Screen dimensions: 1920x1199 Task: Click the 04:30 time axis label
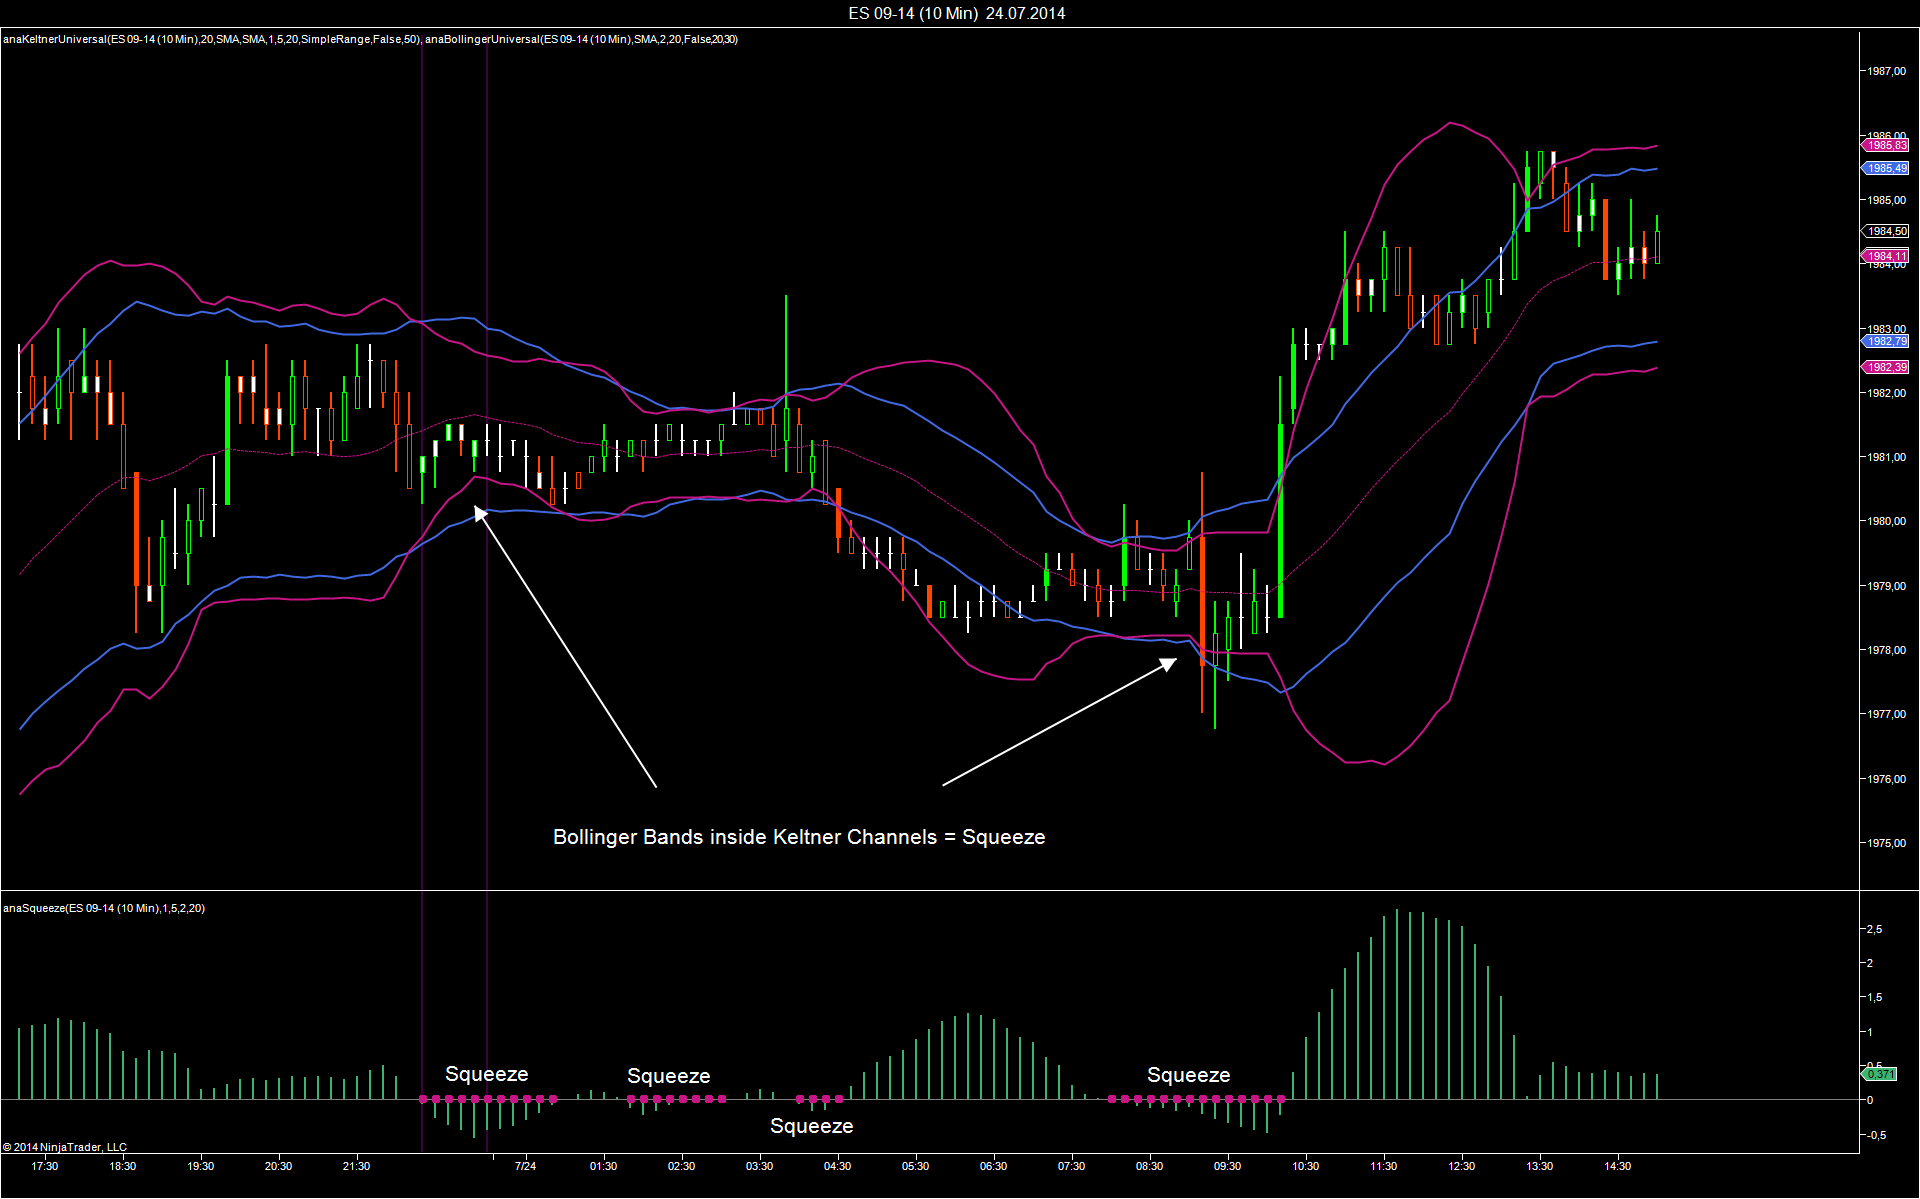coord(838,1166)
